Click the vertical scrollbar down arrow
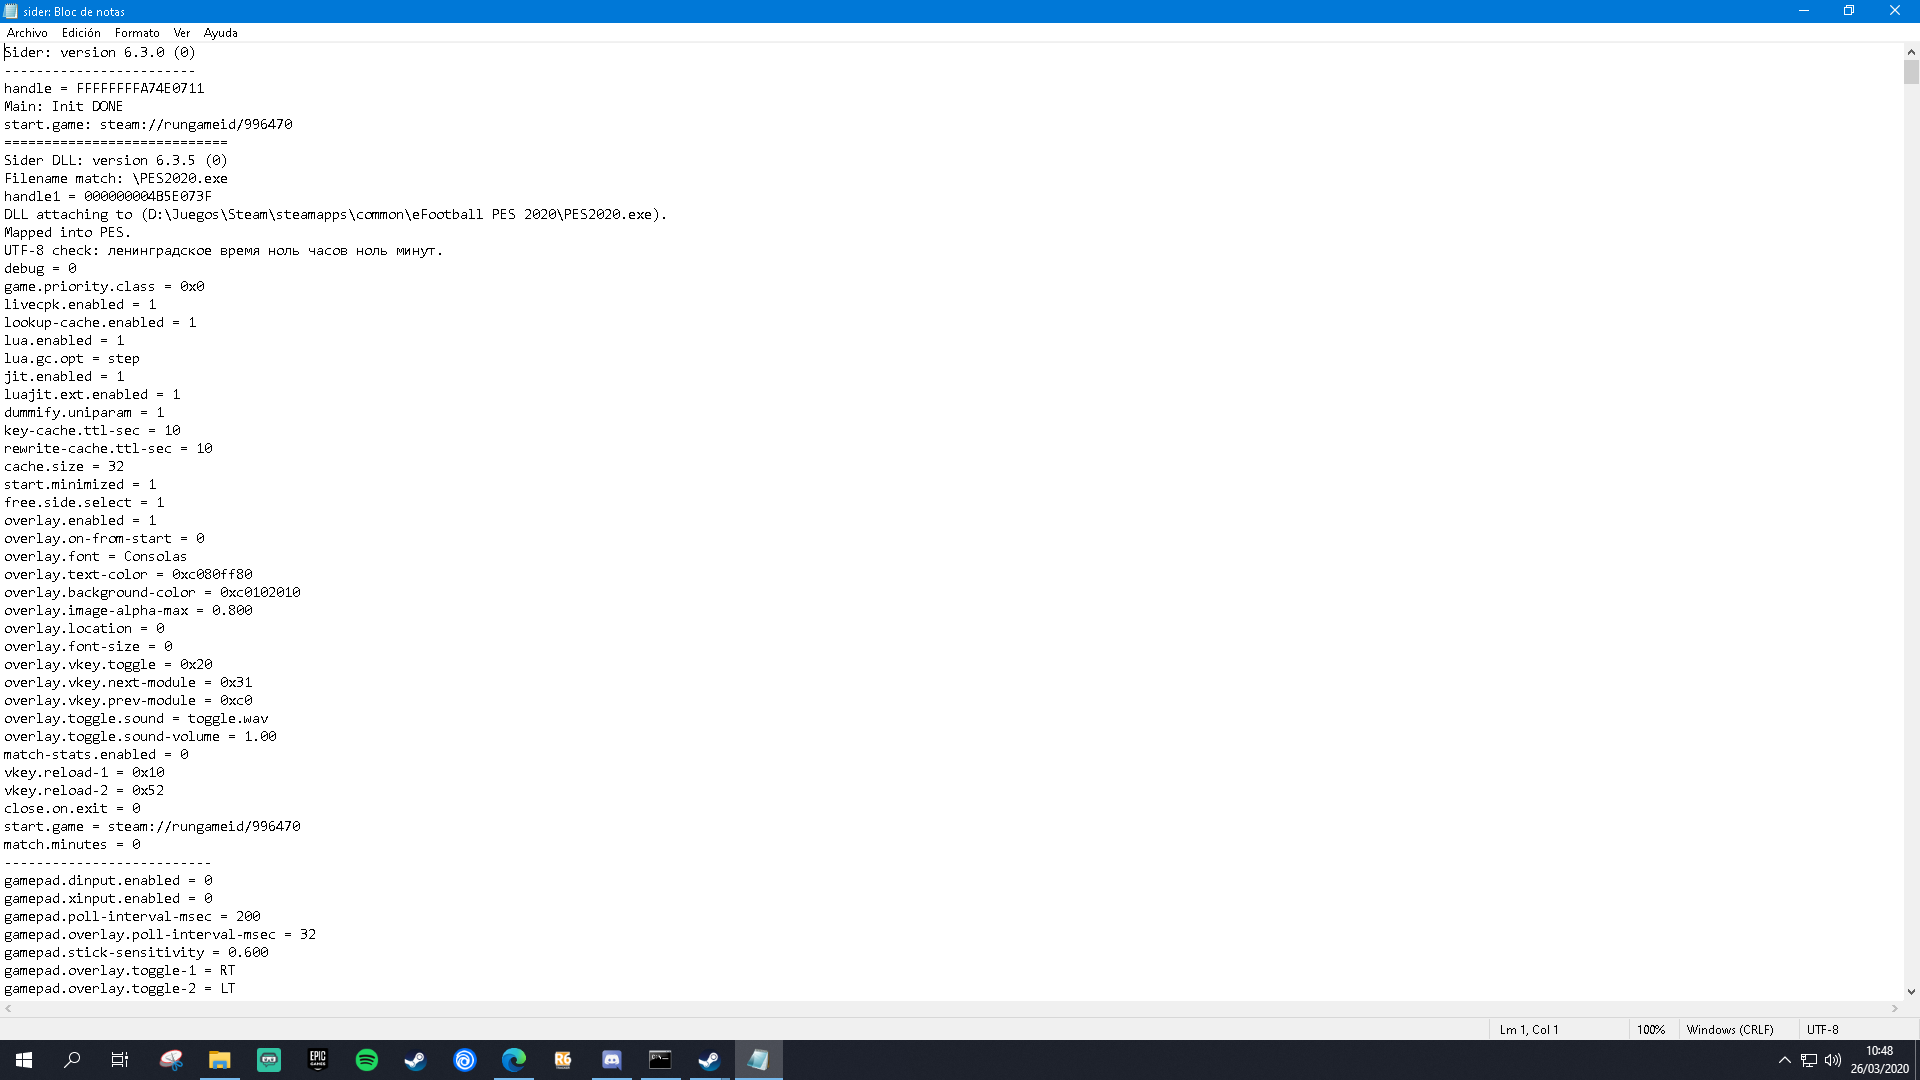The image size is (1920, 1080). (1911, 992)
